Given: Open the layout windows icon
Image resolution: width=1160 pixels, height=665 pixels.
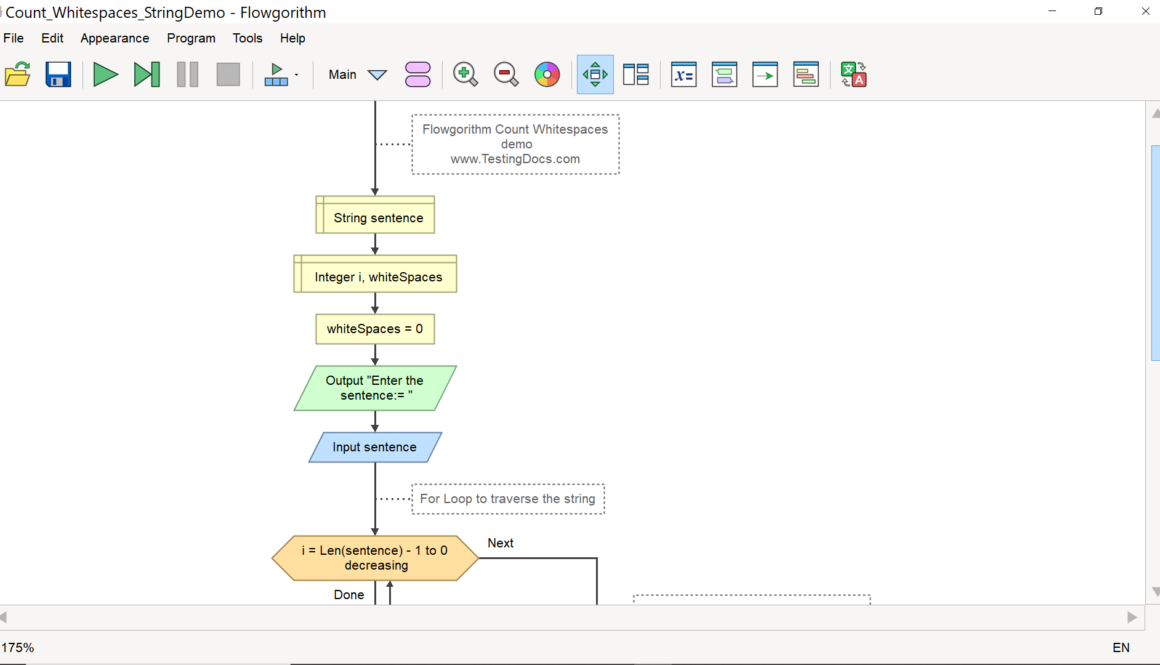Looking at the screenshot, I should click(x=635, y=75).
